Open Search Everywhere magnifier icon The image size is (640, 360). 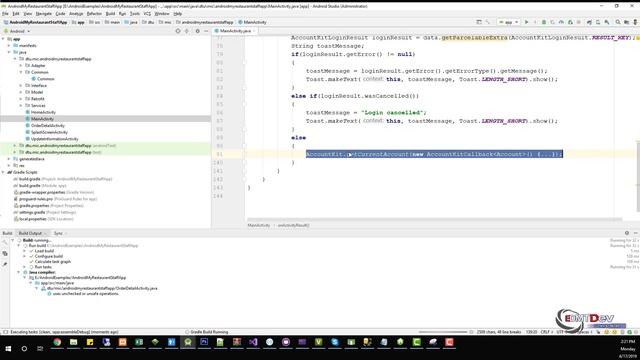coord(618,22)
